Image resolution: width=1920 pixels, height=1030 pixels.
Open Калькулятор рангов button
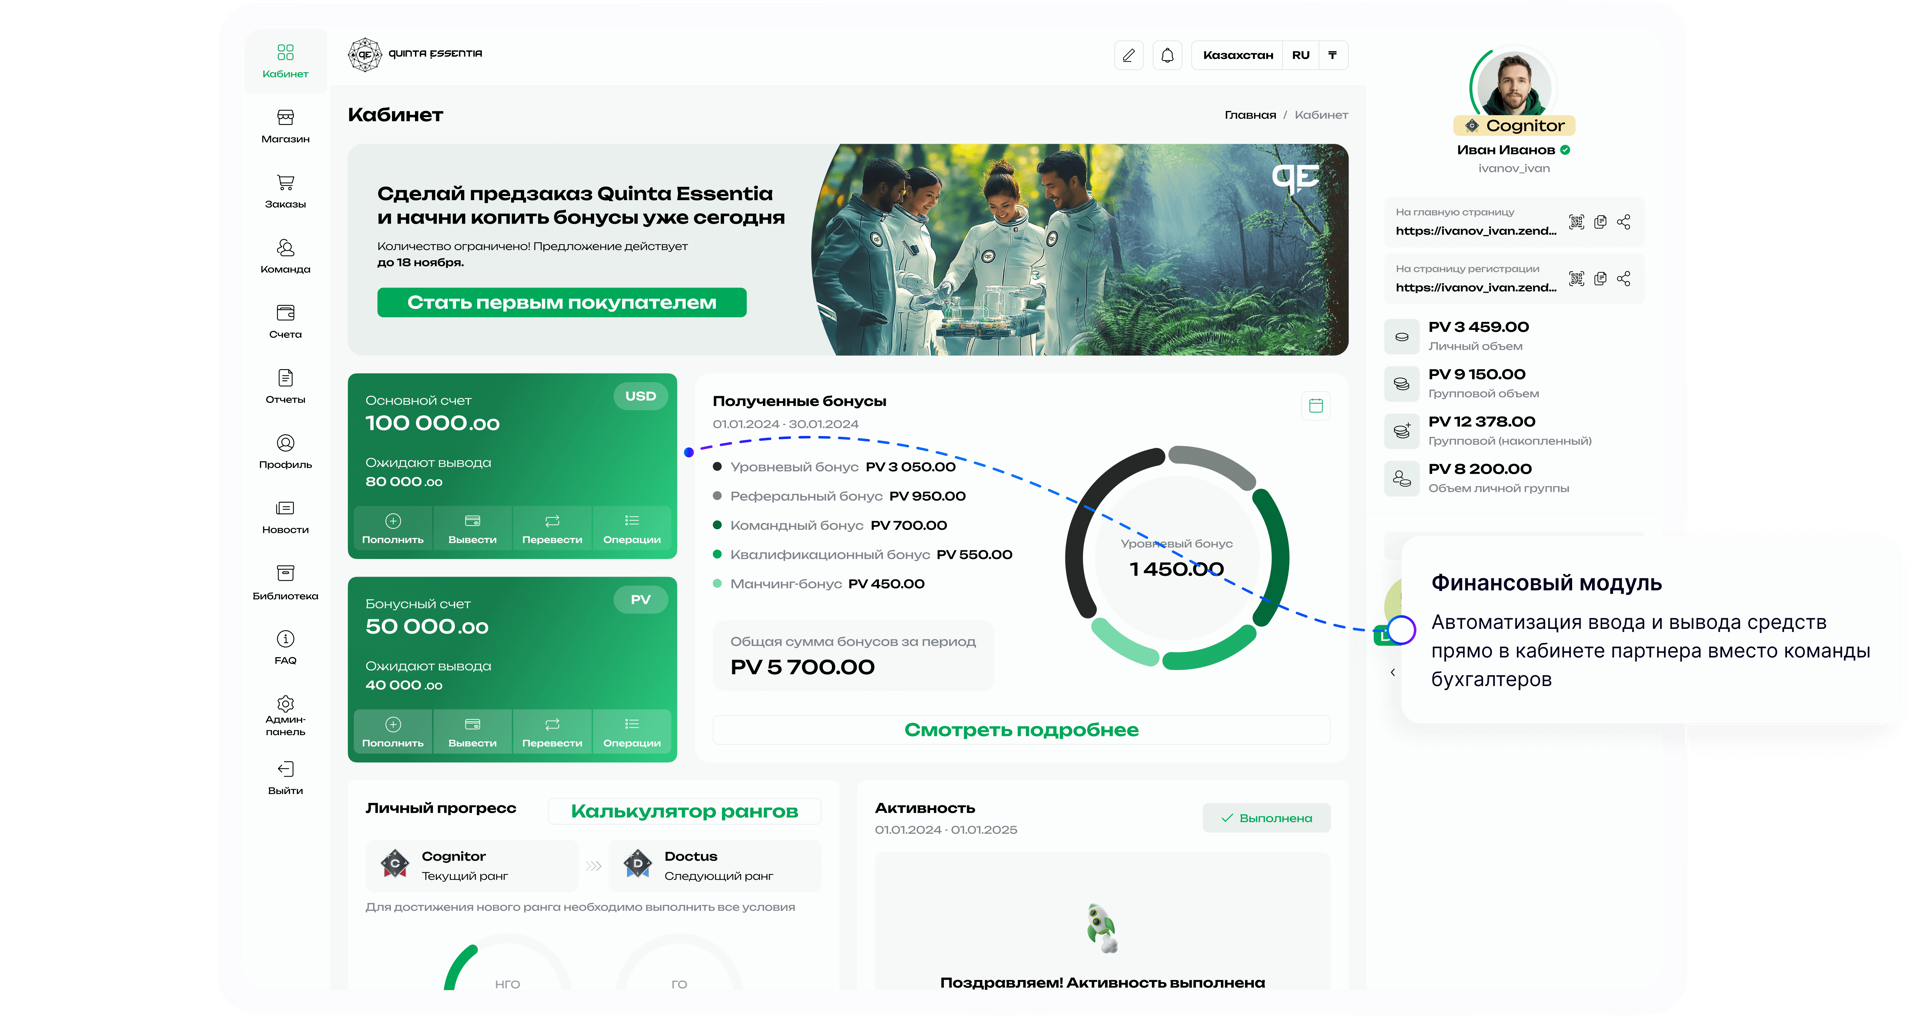click(x=685, y=811)
